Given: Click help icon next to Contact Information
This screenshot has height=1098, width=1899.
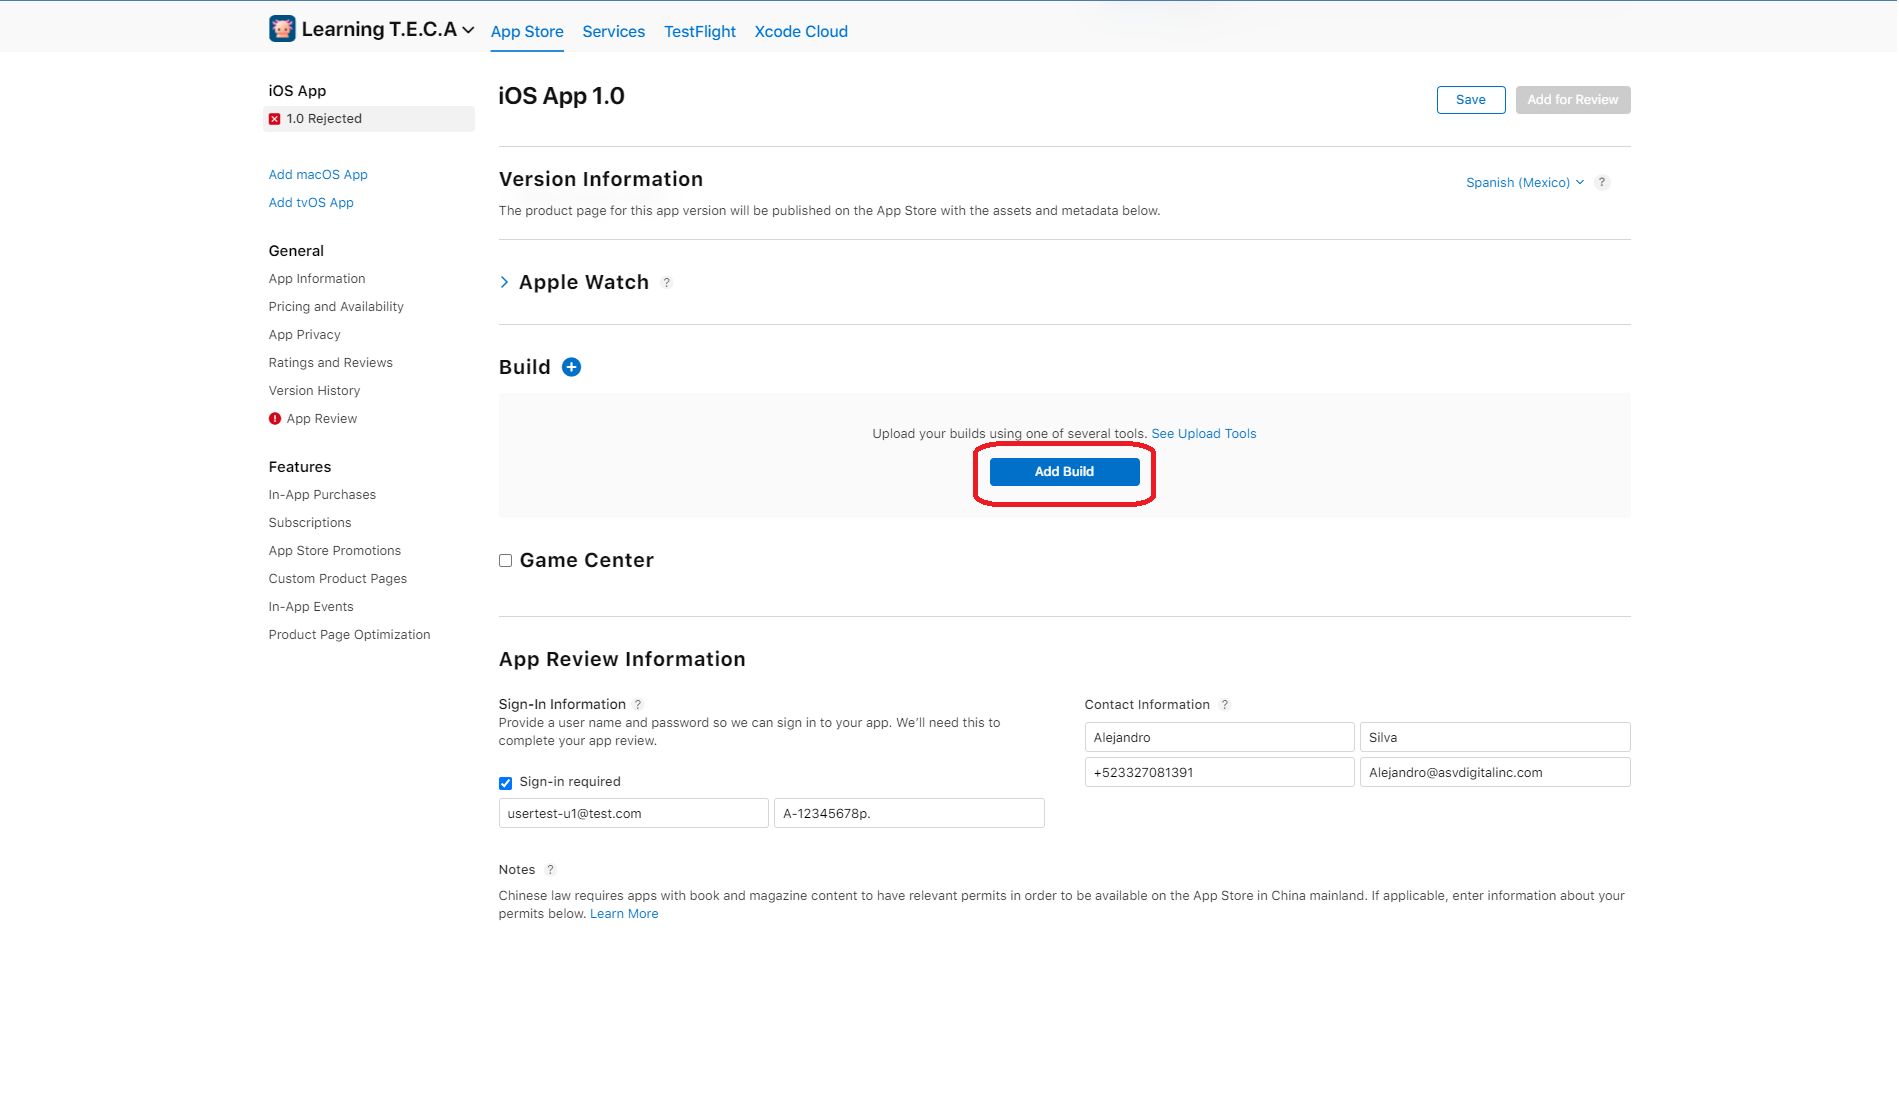Looking at the screenshot, I should pyautogui.click(x=1224, y=705).
